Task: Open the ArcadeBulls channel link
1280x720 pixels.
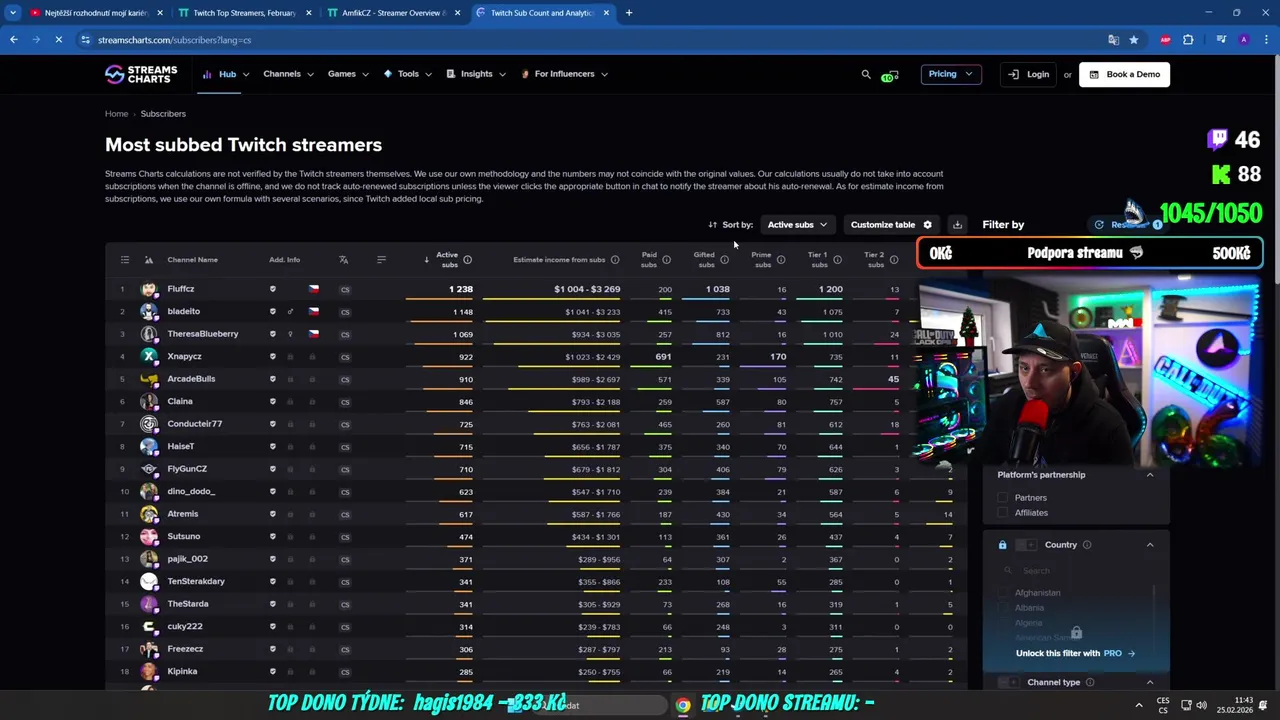Action: 191,379
